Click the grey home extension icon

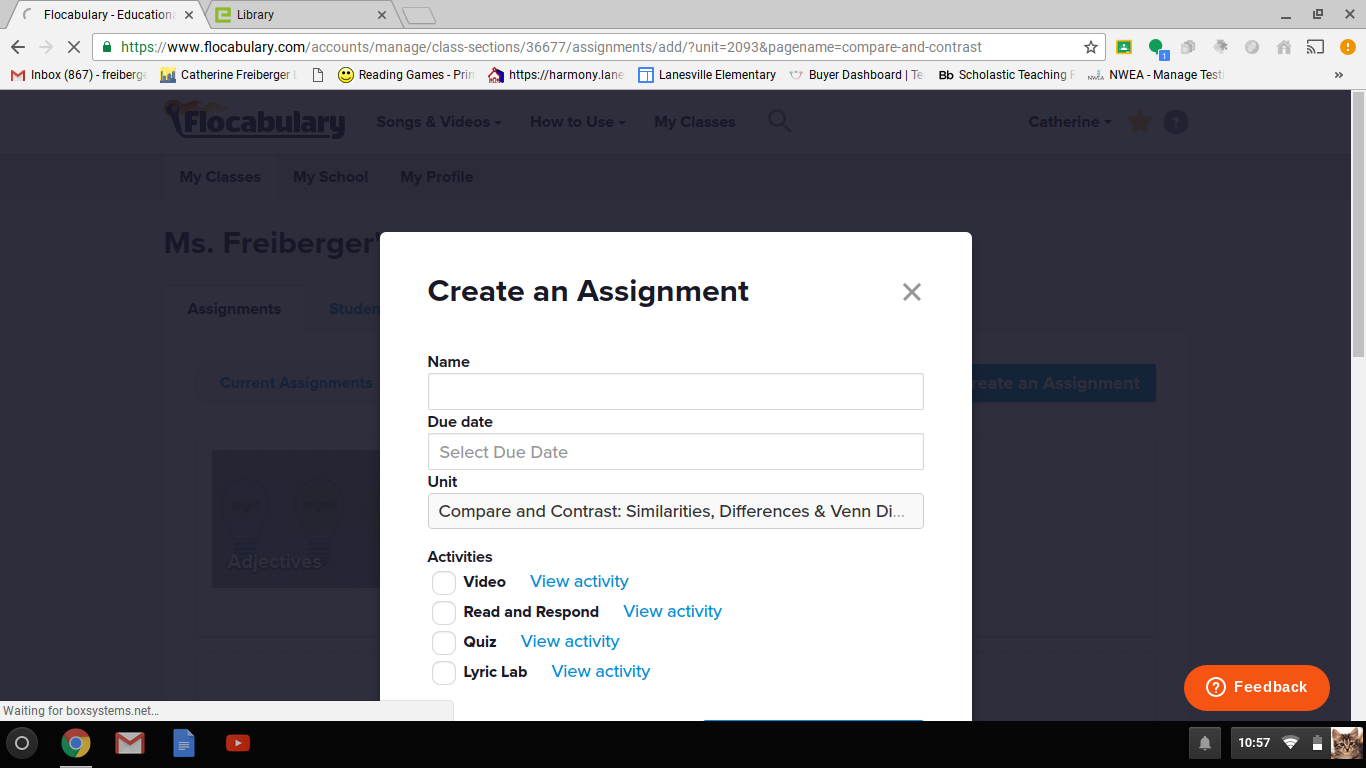coord(1285,47)
